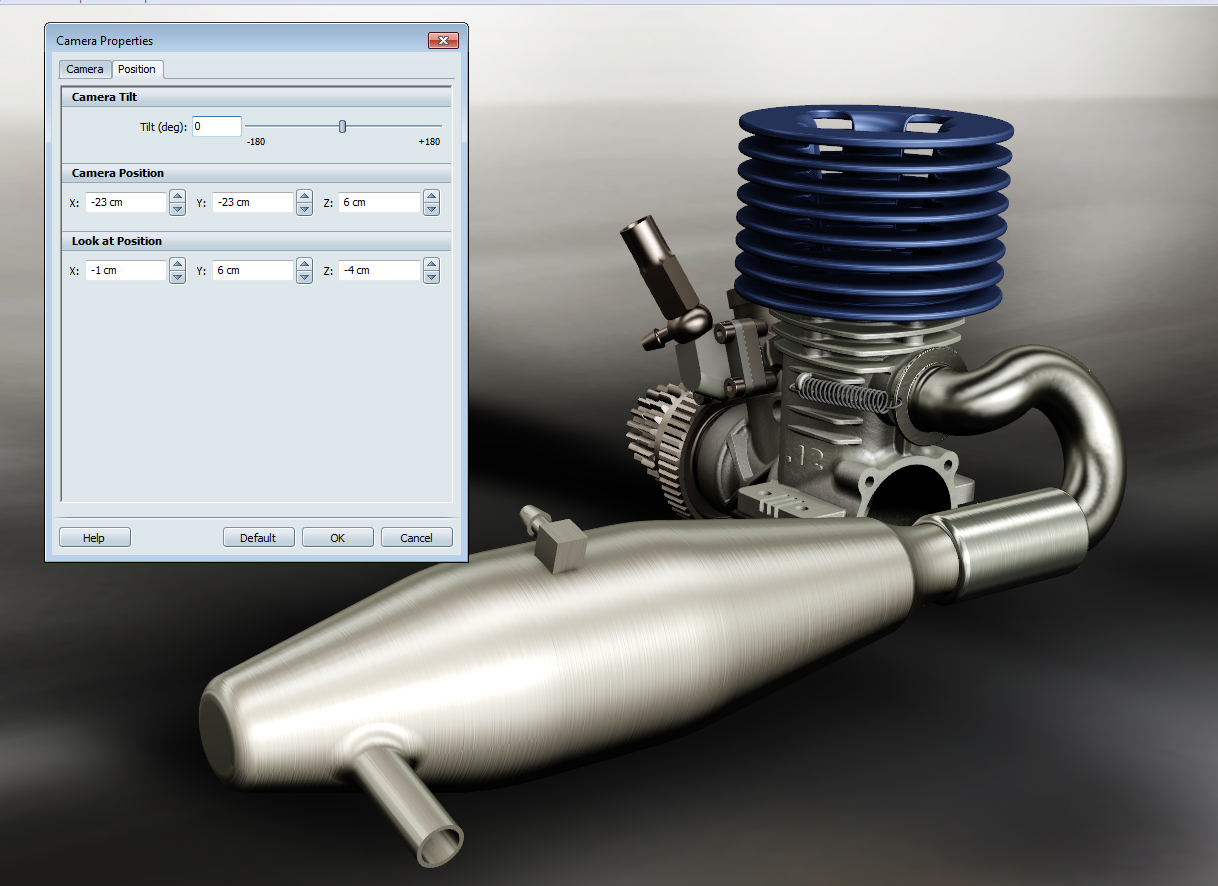1218x886 pixels.
Task: Click the Camera Position Y field
Action: [x=253, y=203]
